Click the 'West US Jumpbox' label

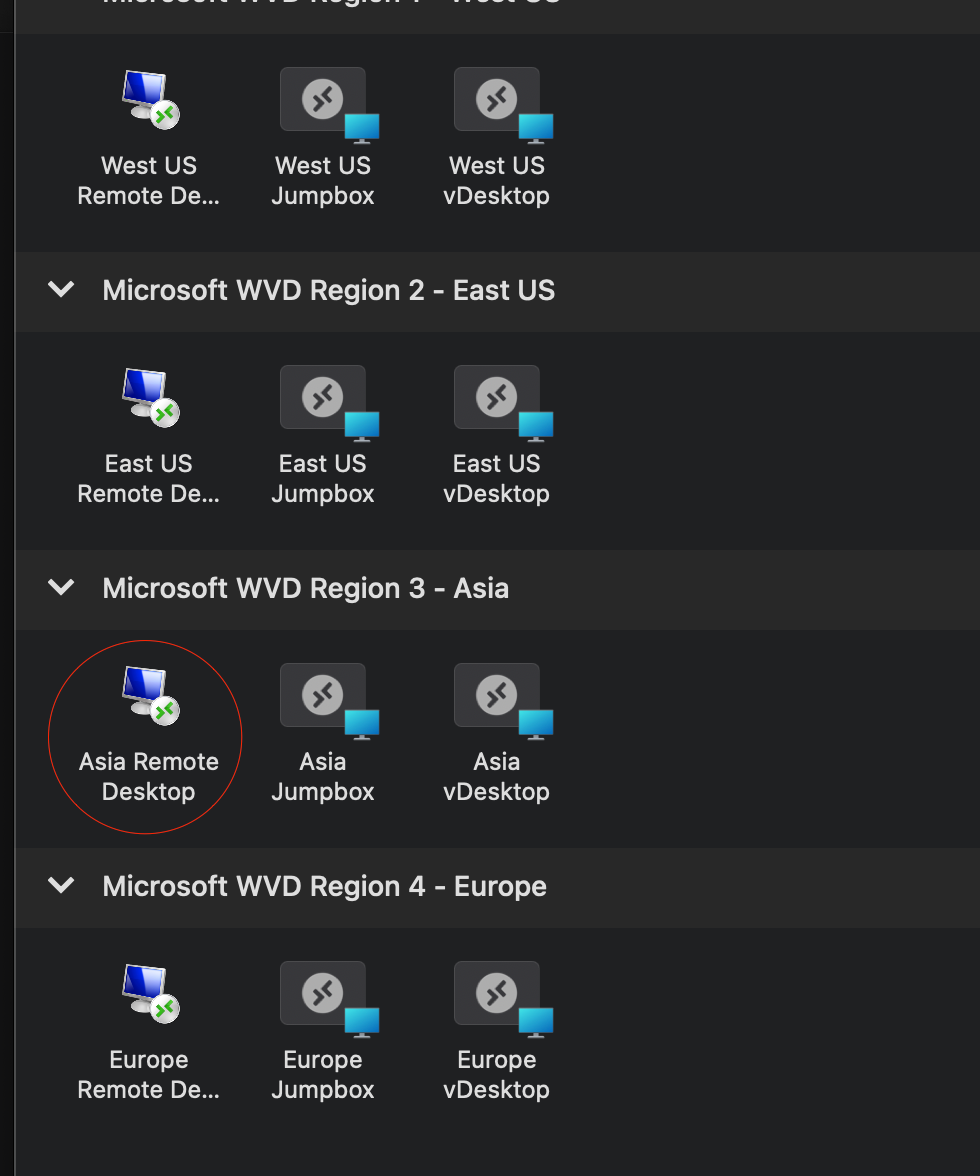coord(323,180)
